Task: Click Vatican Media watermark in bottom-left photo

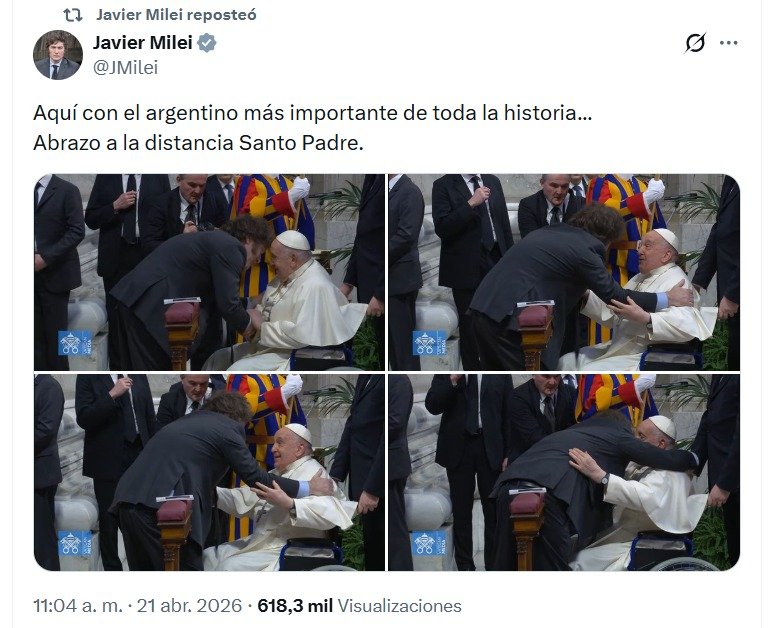Action: pyautogui.click(x=75, y=544)
